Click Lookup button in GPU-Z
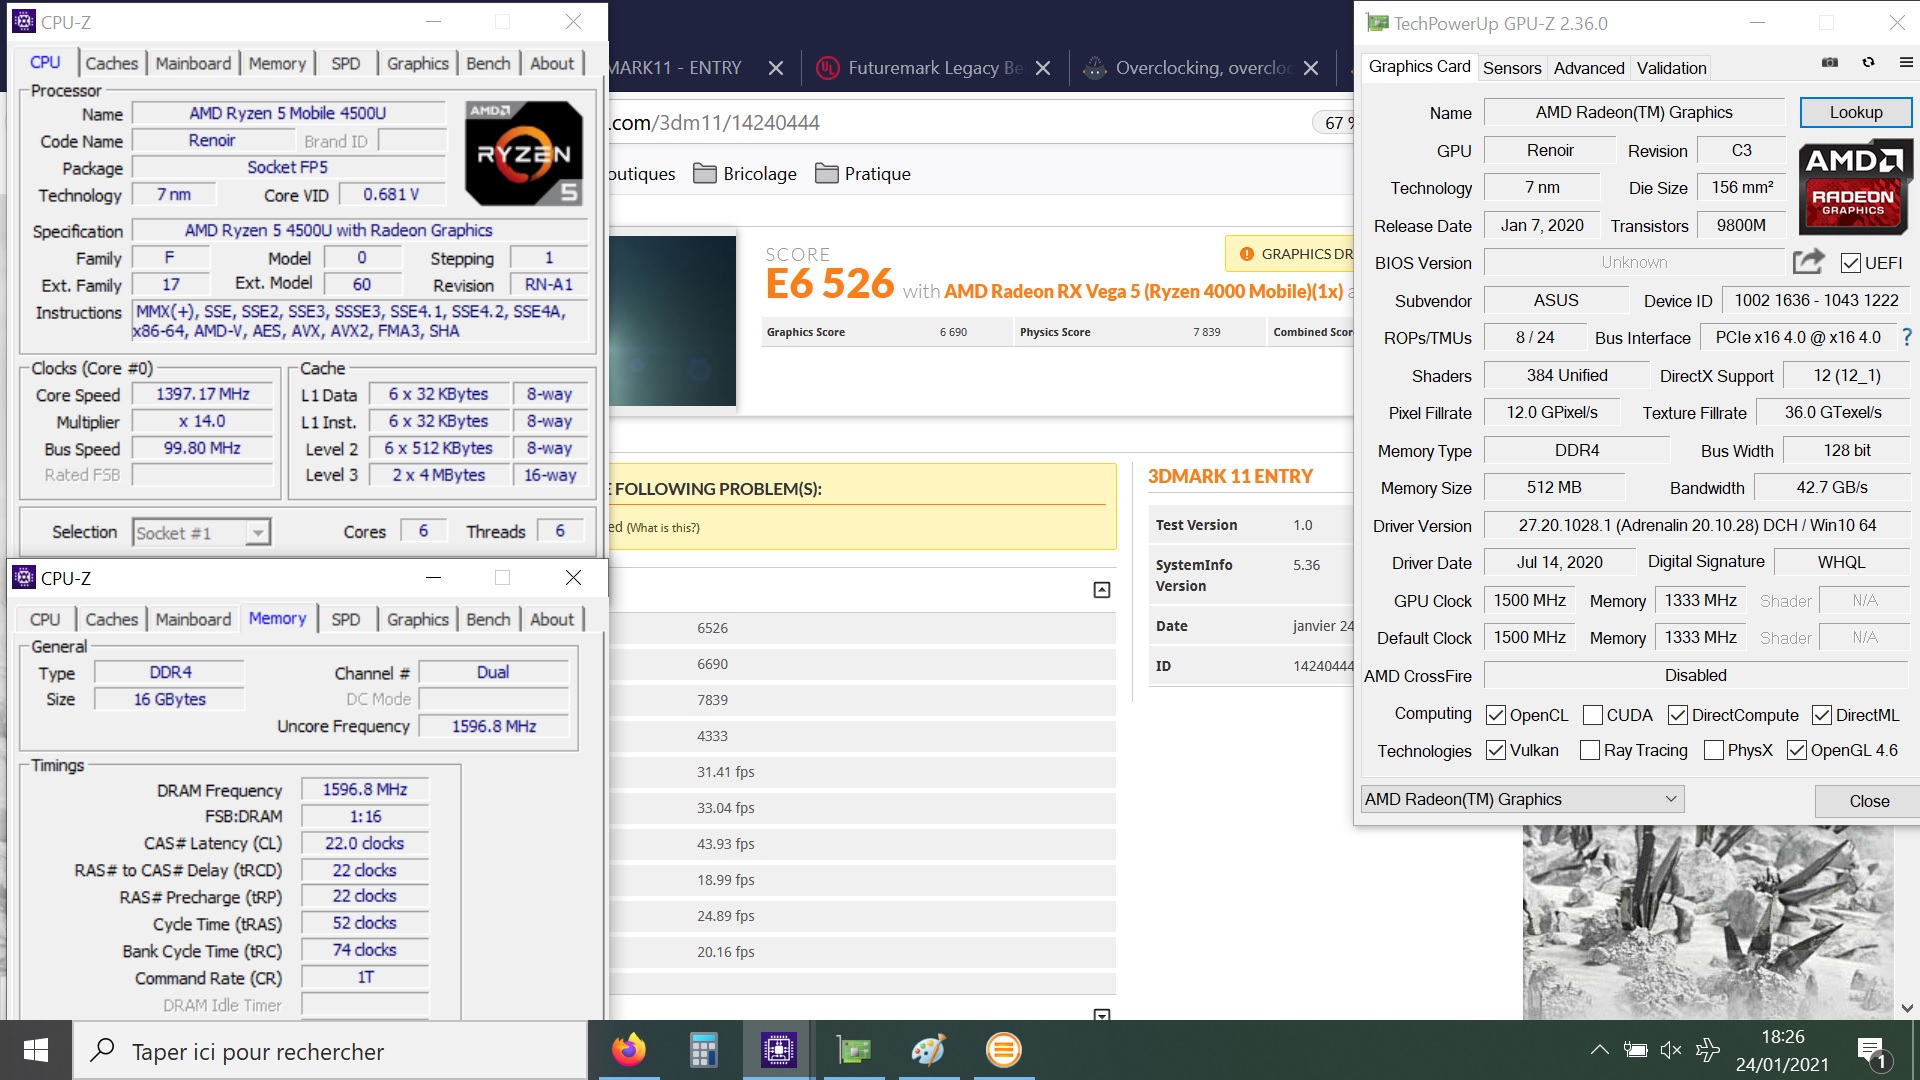The height and width of the screenshot is (1080, 1920). (x=1856, y=113)
